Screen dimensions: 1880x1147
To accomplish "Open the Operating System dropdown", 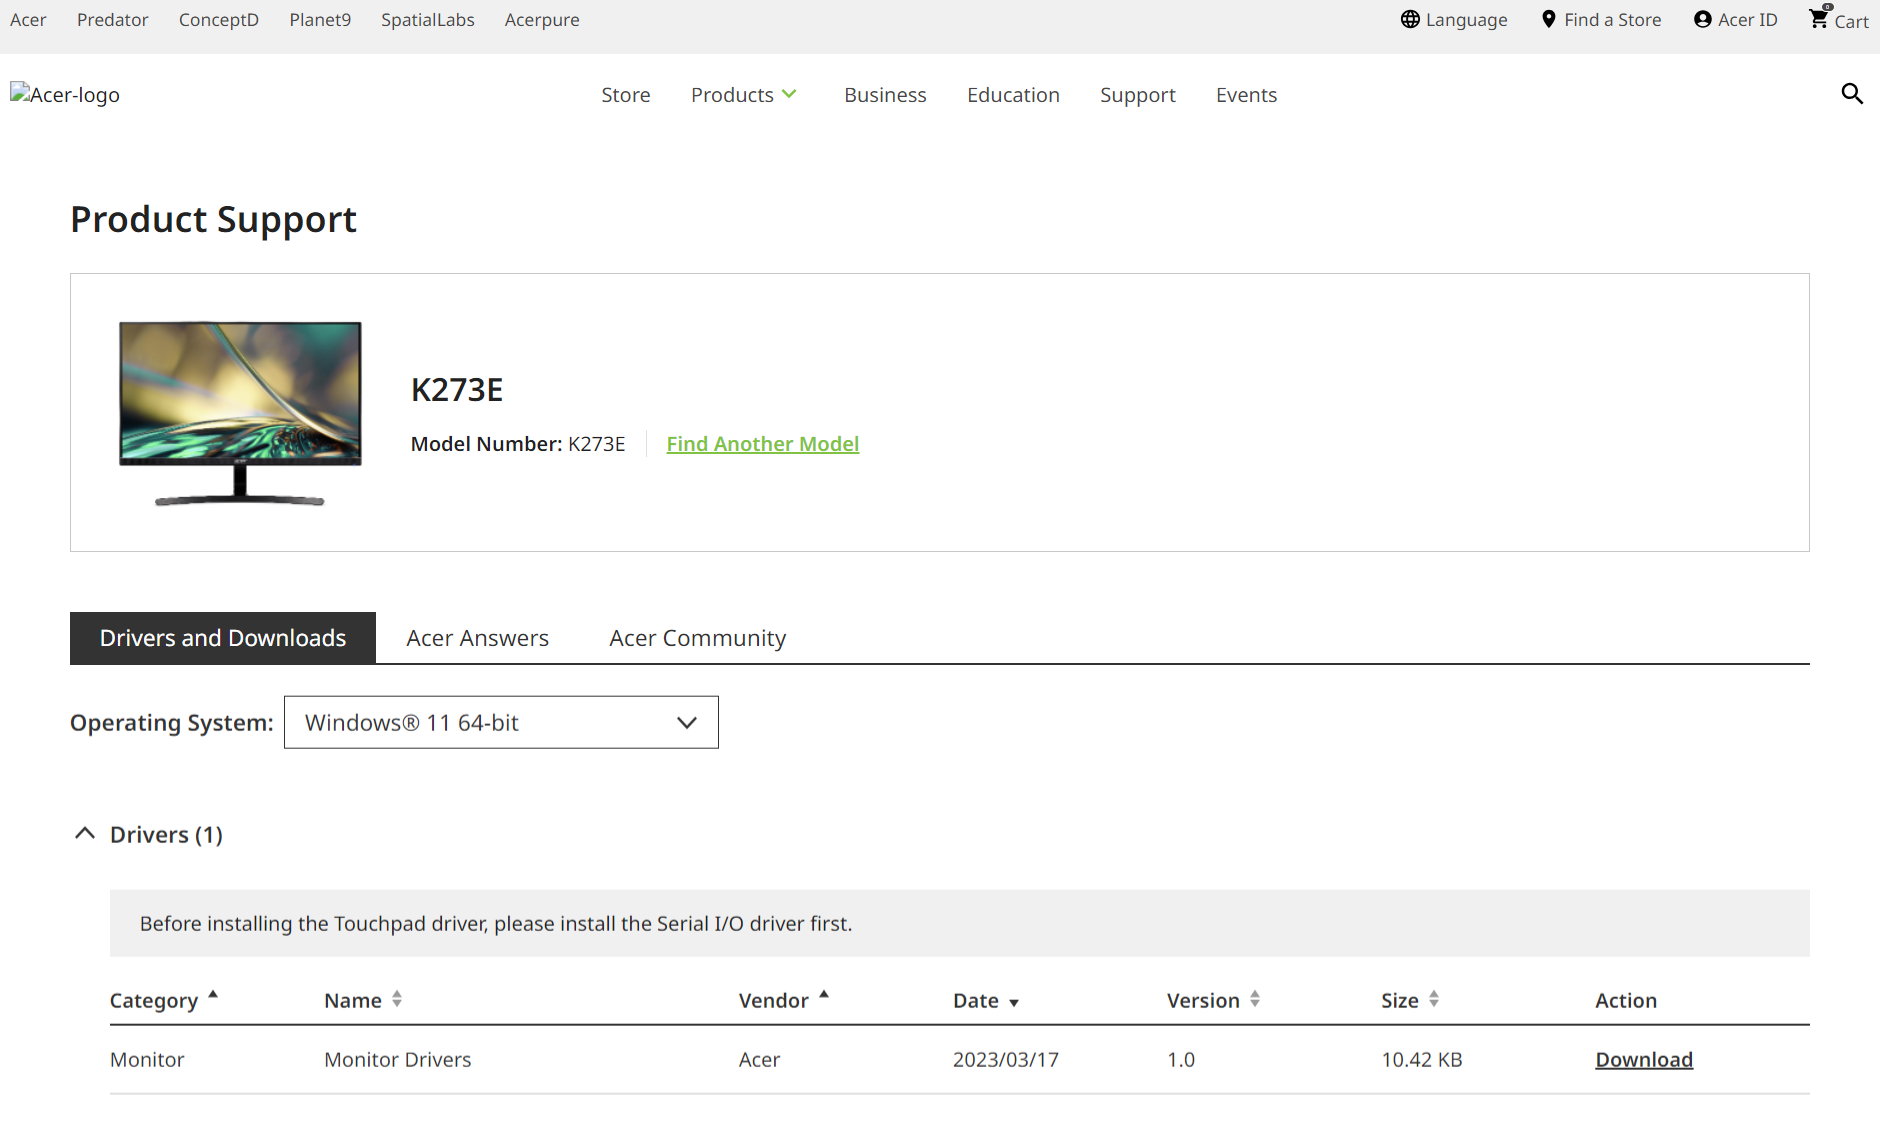I will 501,723.
